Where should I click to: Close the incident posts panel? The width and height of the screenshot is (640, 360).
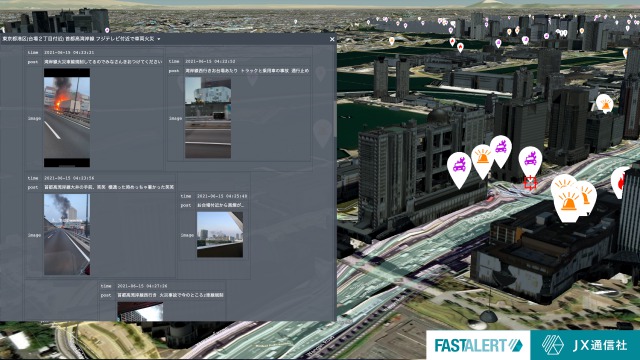(332, 39)
